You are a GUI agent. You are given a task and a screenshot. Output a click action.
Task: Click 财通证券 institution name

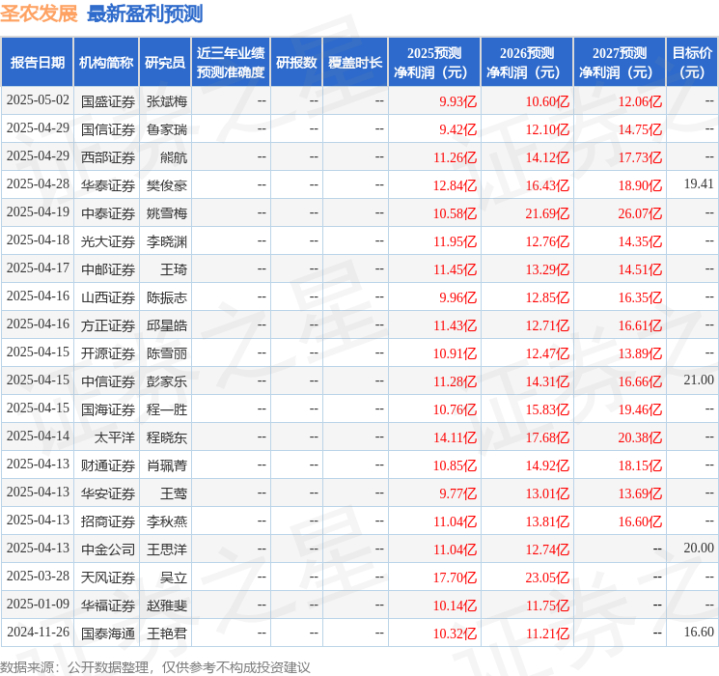[x=108, y=465]
